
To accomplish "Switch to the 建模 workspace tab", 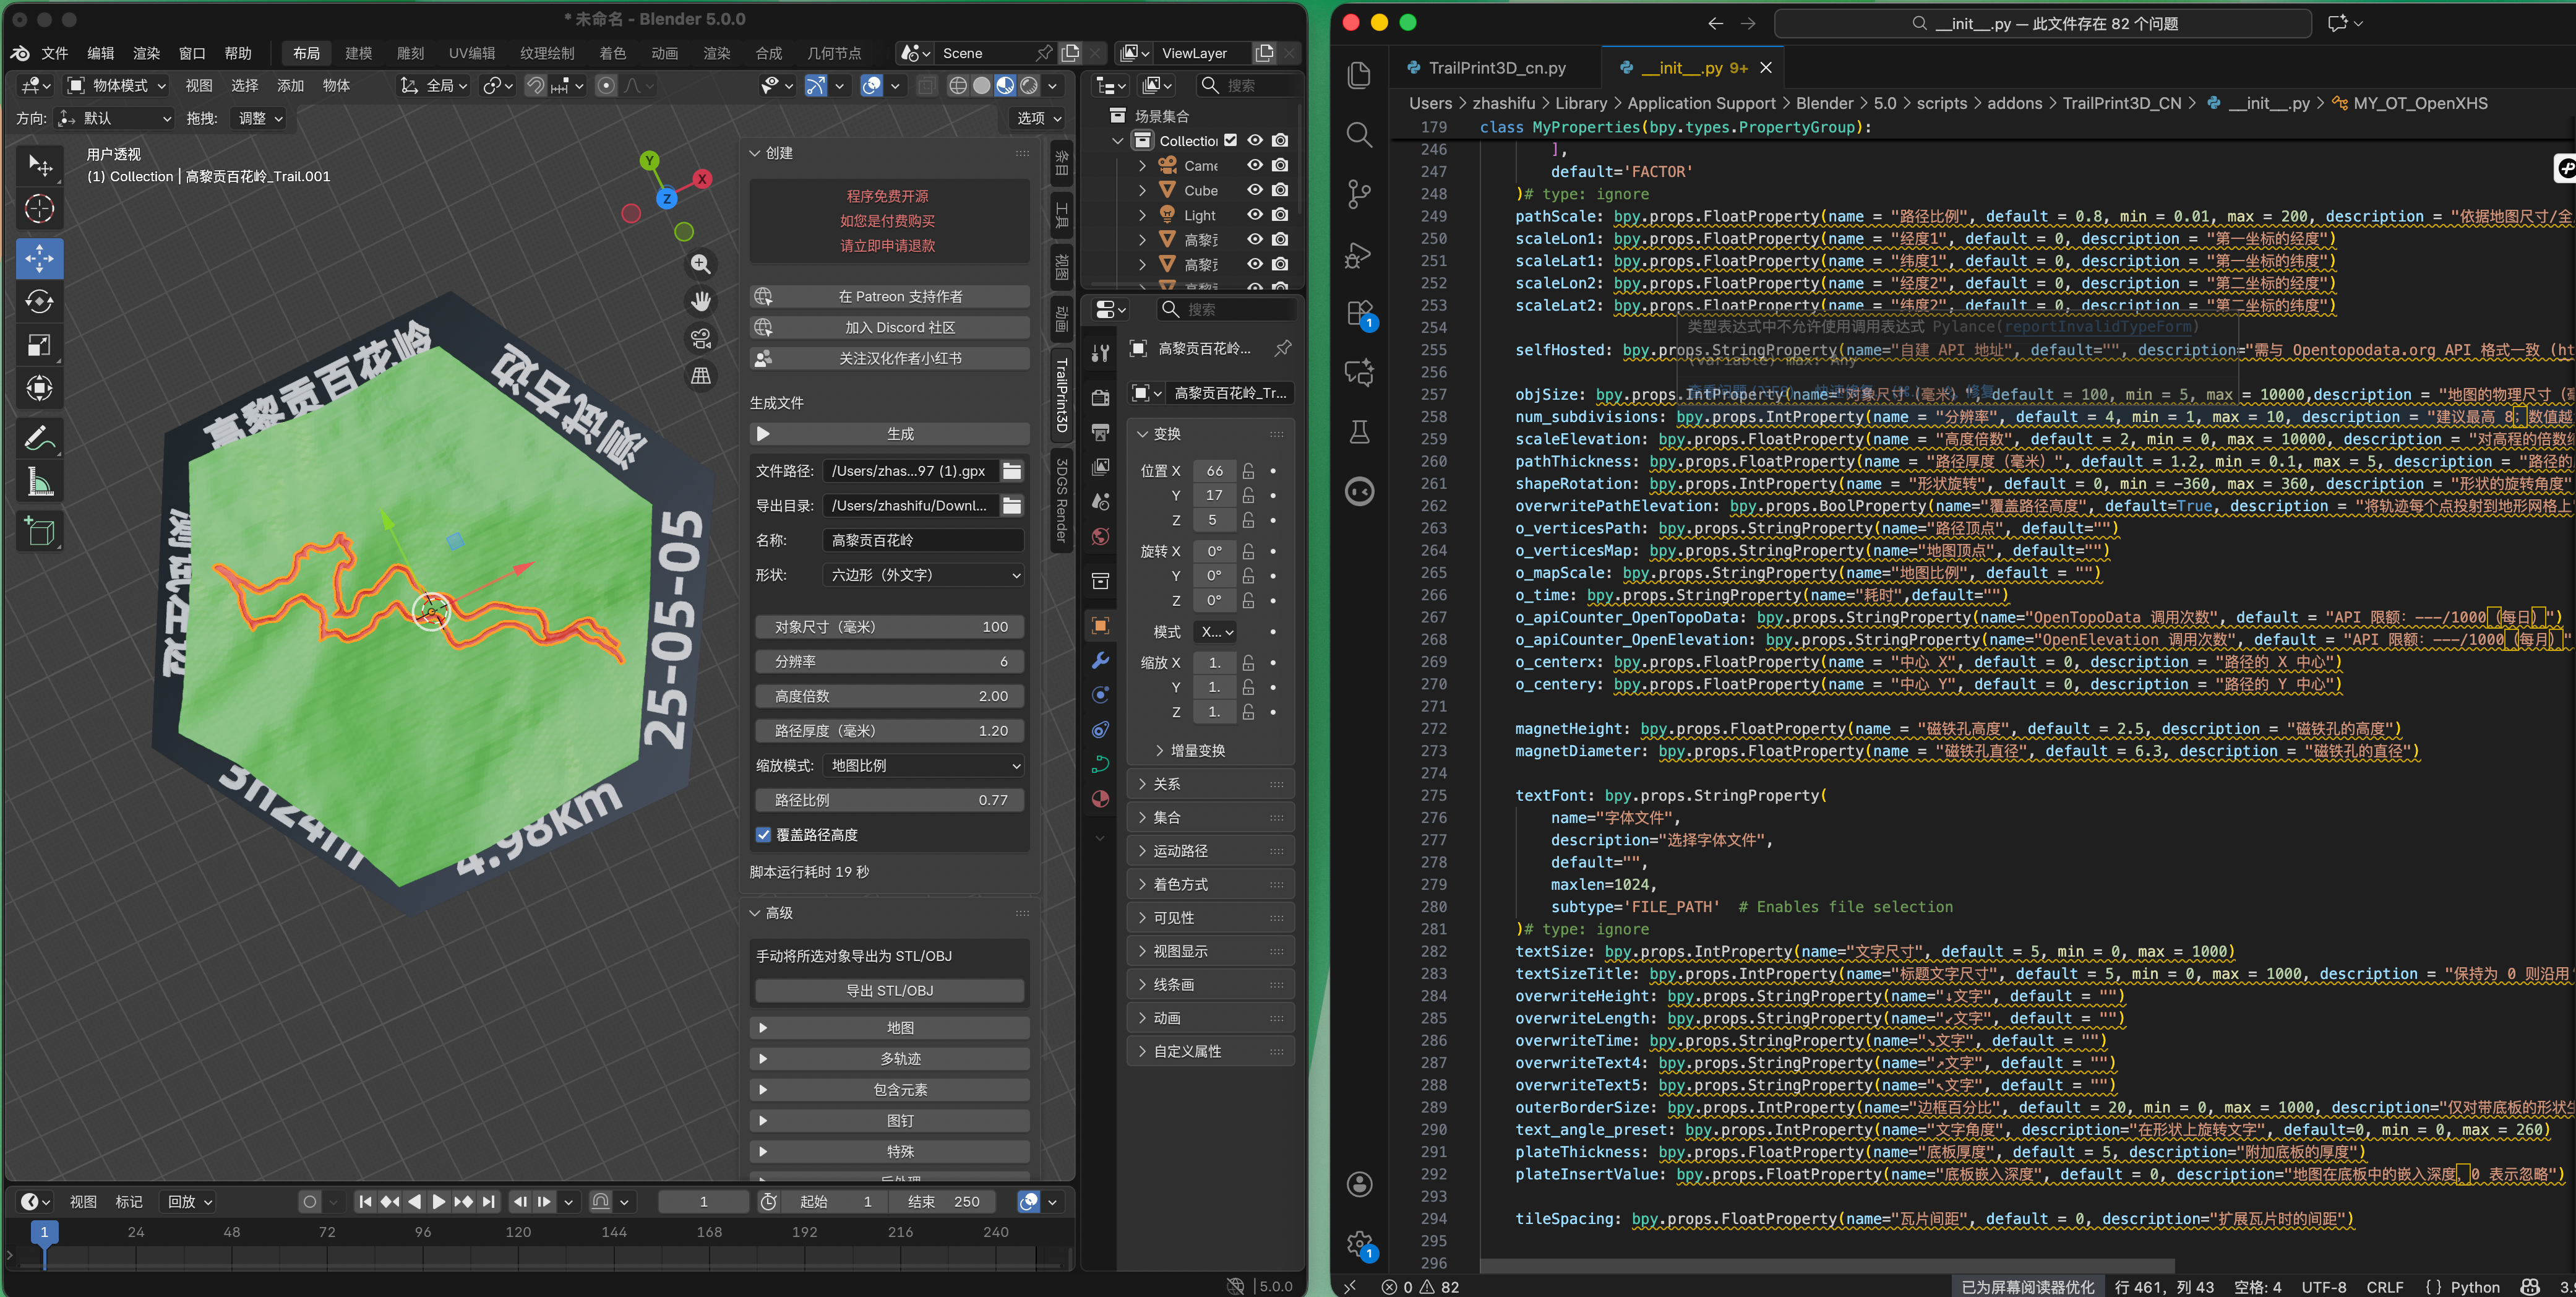I will pyautogui.click(x=358, y=53).
